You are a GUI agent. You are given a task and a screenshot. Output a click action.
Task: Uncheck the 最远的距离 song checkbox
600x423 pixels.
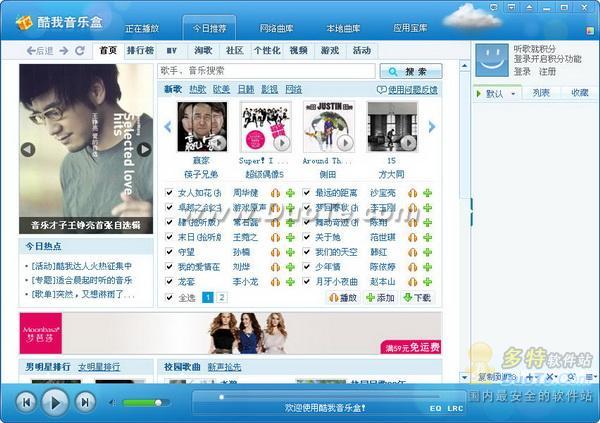point(307,192)
